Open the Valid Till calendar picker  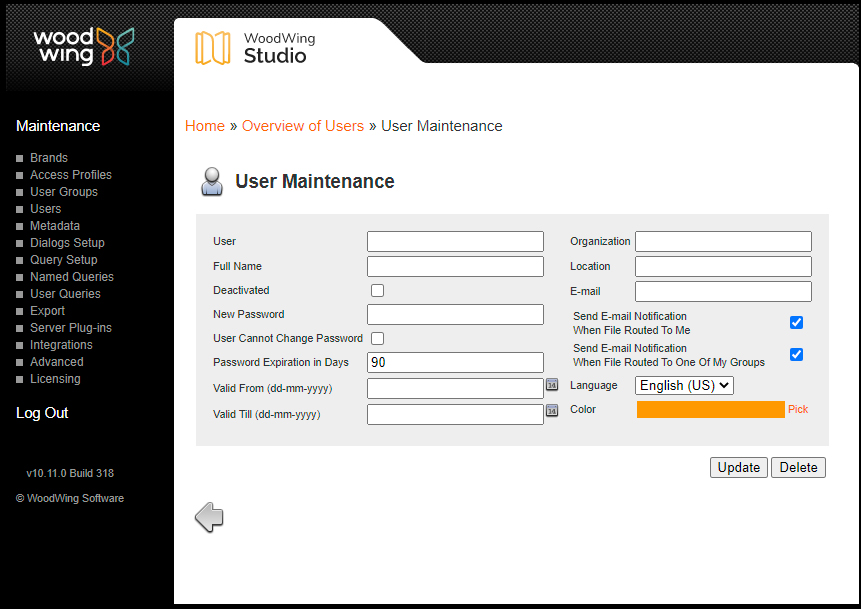(x=552, y=411)
